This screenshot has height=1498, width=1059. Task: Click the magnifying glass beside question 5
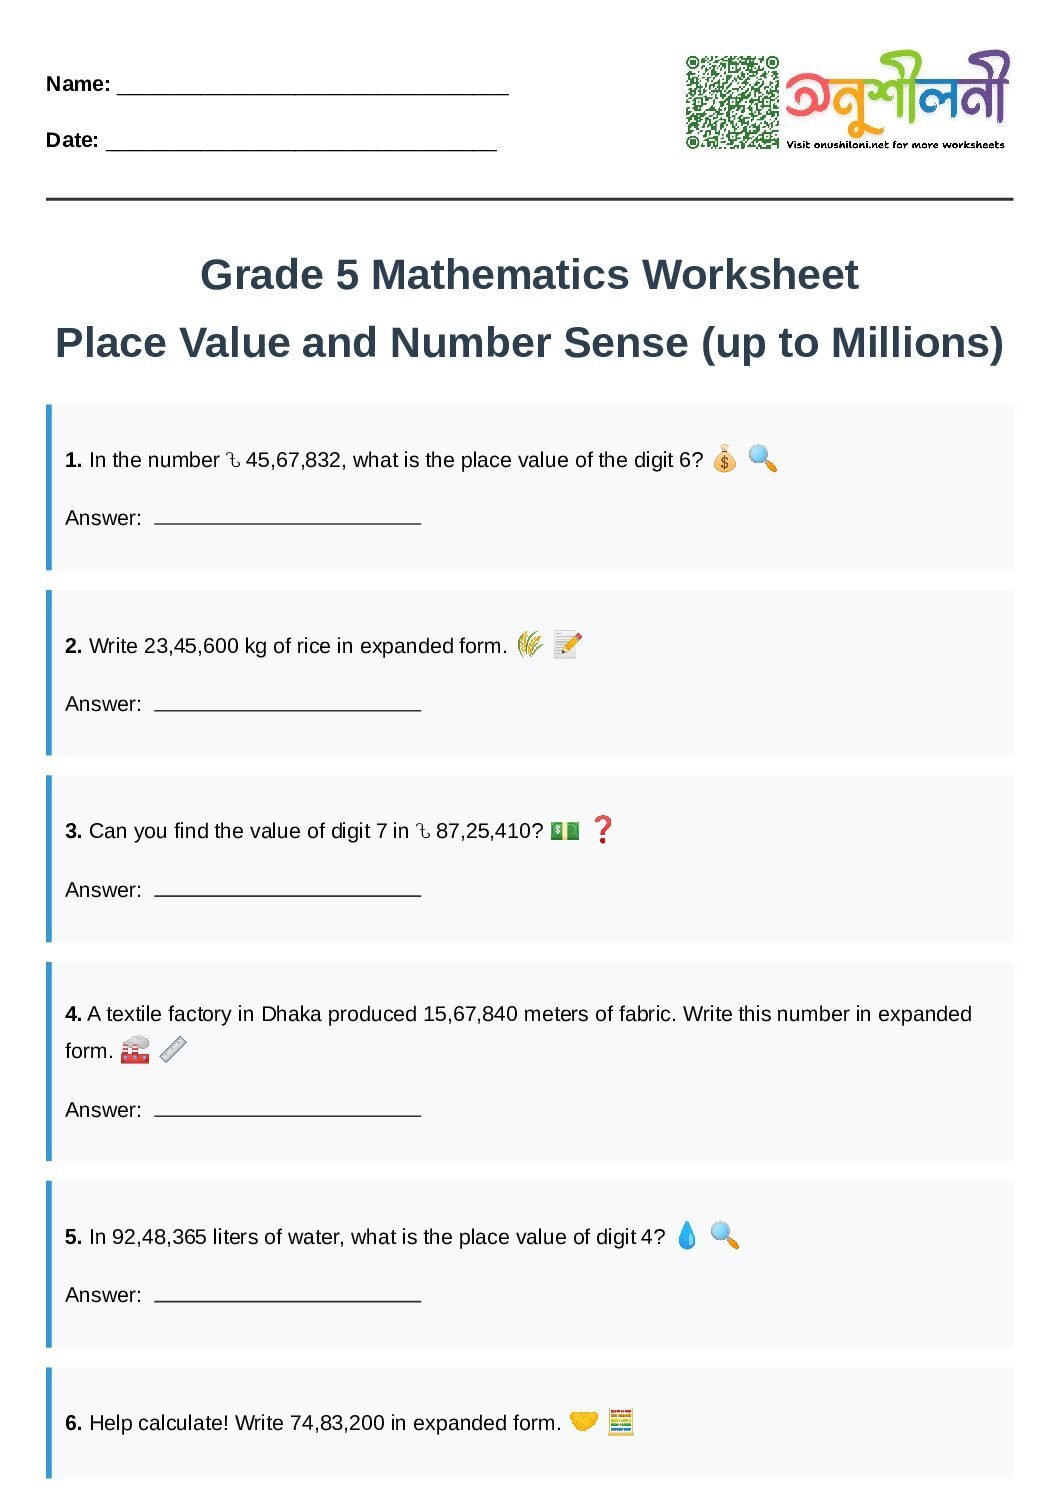tap(725, 1236)
